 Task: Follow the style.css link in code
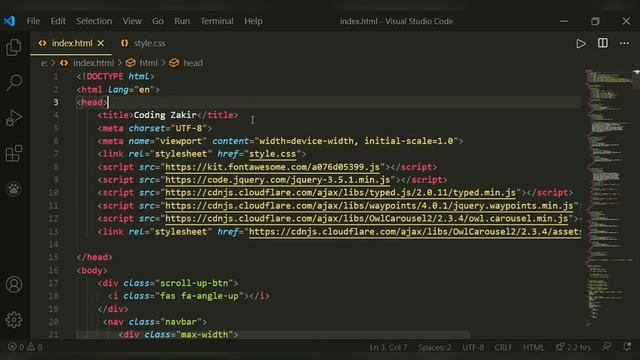tap(272, 154)
